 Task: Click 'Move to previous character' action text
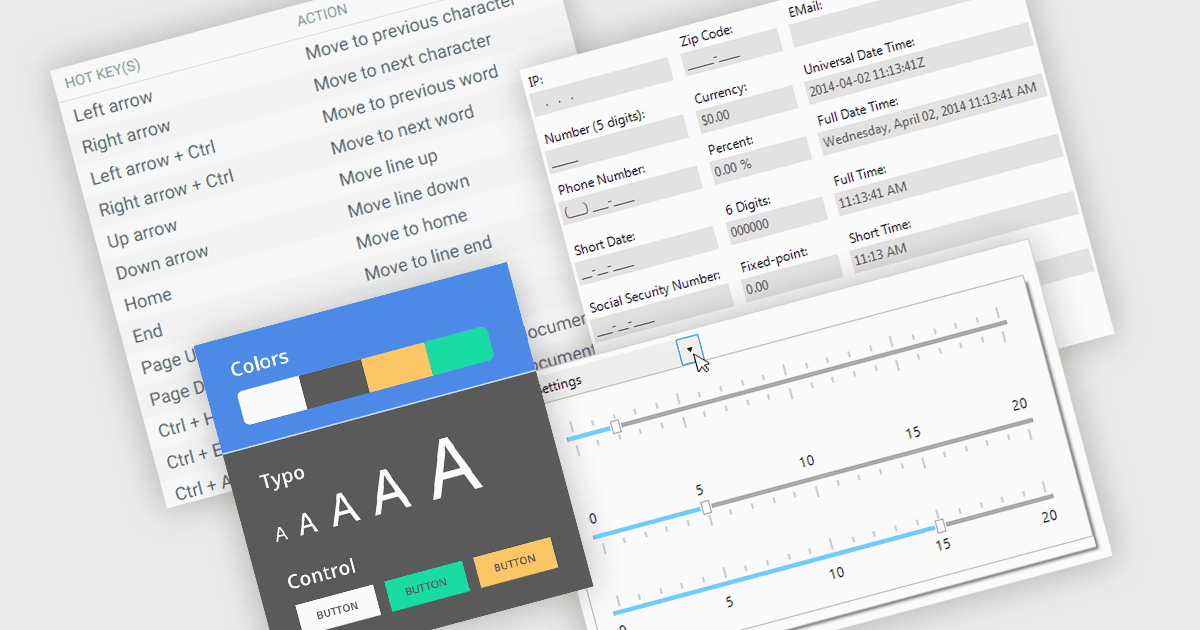pyautogui.click(x=411, y=27)
